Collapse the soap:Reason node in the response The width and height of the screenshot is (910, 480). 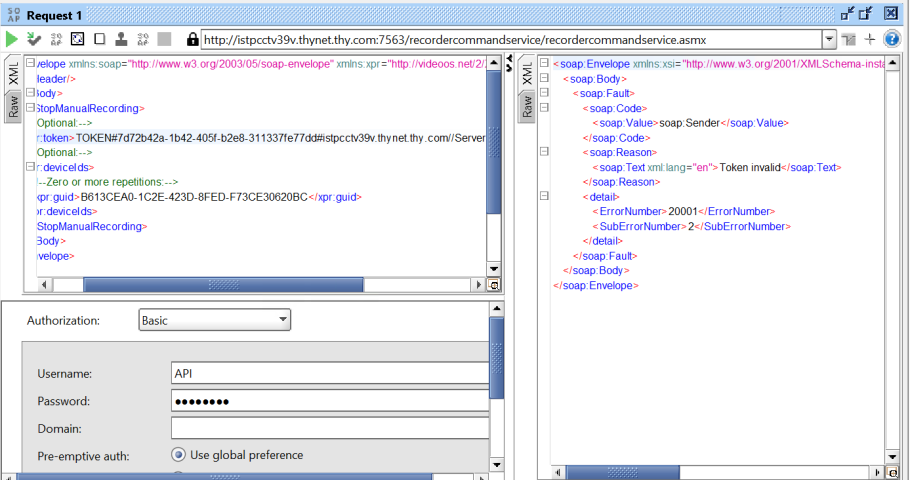pos(545,152)
